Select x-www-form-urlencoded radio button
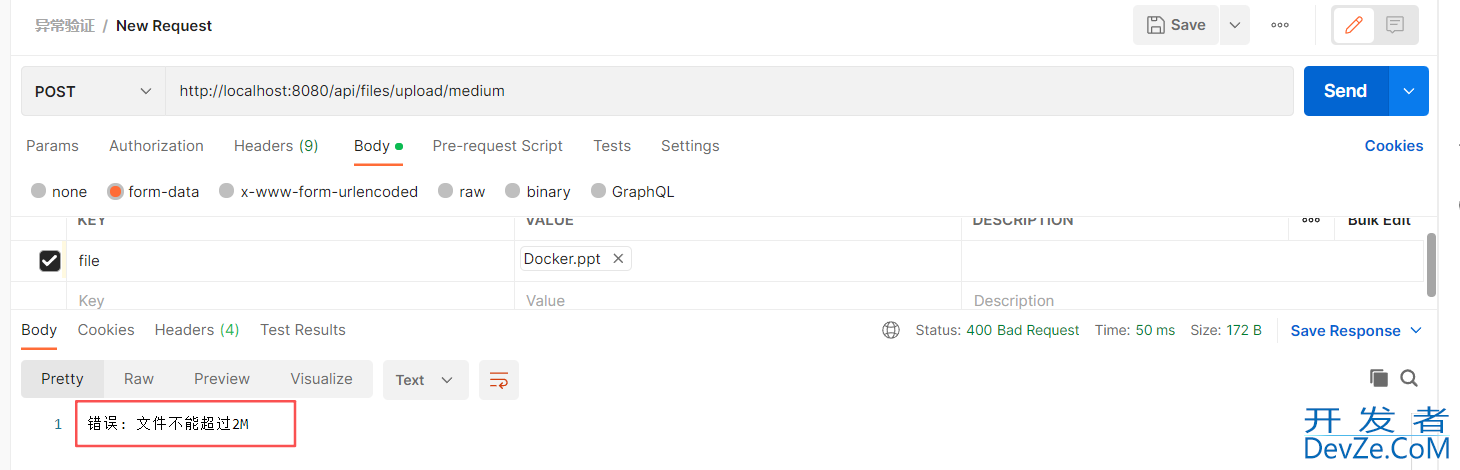The image size is (1460, 470). pyautogui.click(x=227, y=191)
